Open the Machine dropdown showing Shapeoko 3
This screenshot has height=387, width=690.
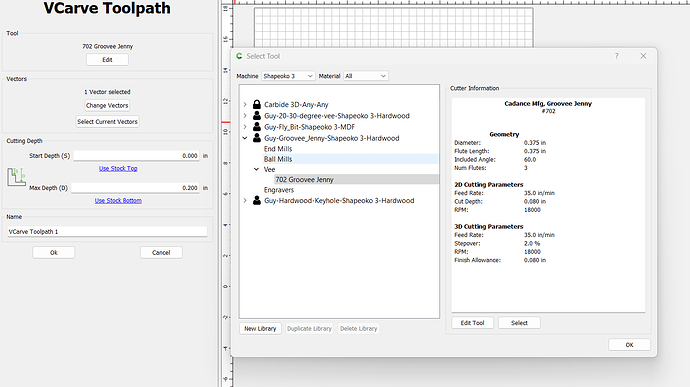pos(288,76)
